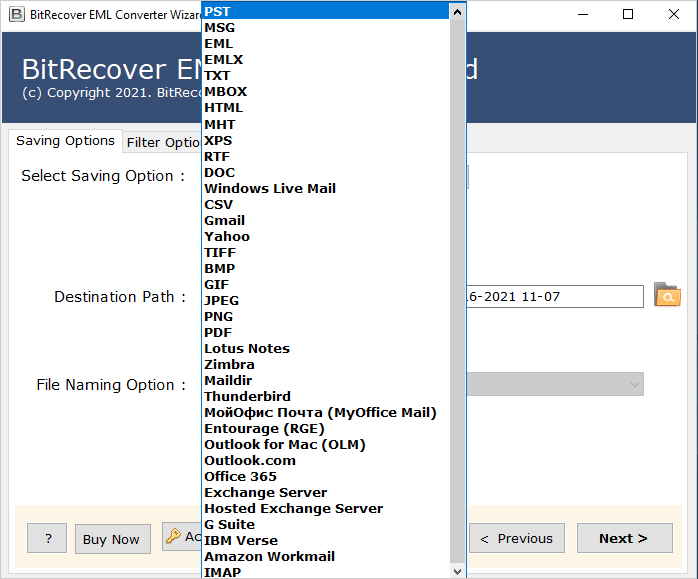This screenshot has height=579, width=698.
Task: Choose MBOX in saving options list
Action: 325,91
